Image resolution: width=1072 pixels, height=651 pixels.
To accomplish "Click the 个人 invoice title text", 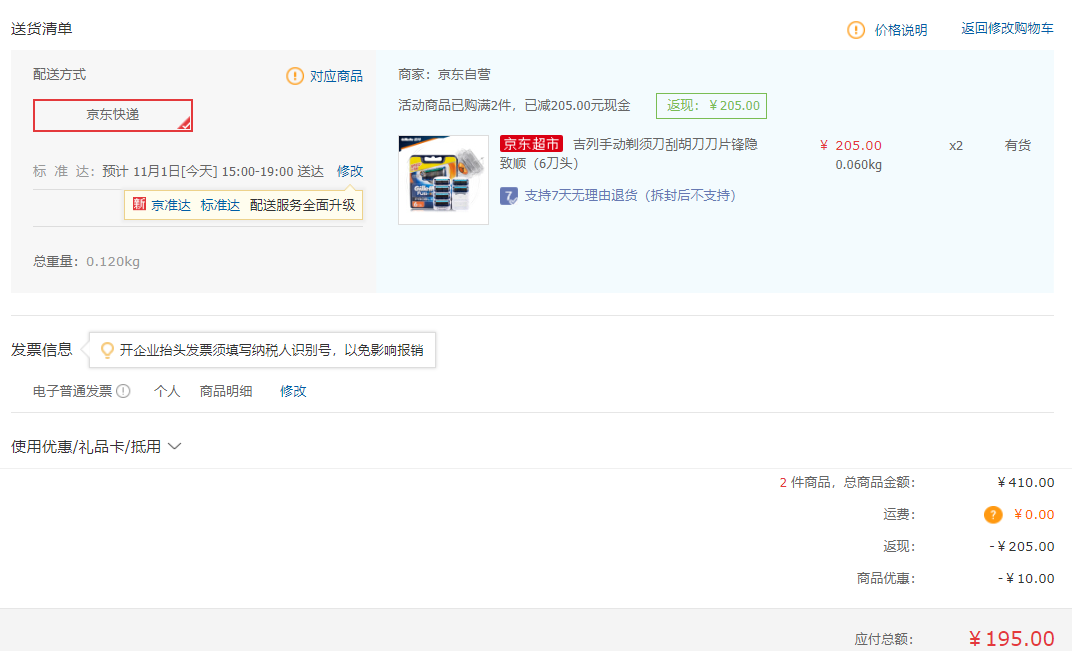I will click(167, 391).
